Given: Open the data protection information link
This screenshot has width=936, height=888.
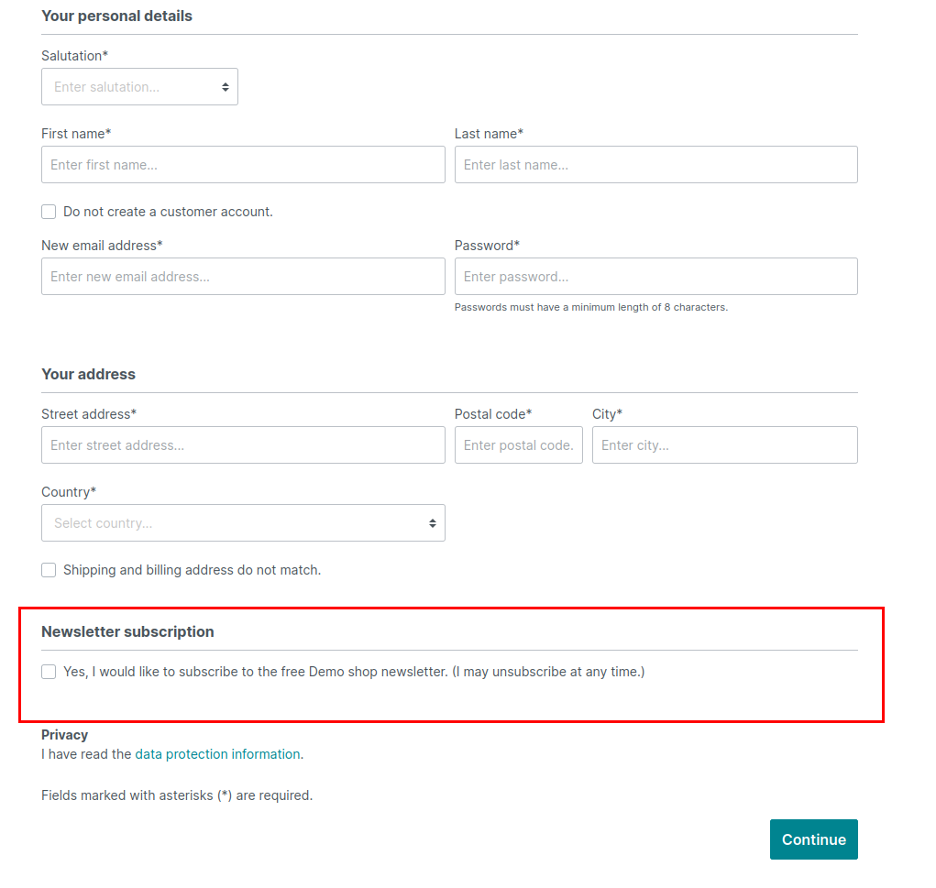Looking at the screenshot, I should tap(218, 755).
